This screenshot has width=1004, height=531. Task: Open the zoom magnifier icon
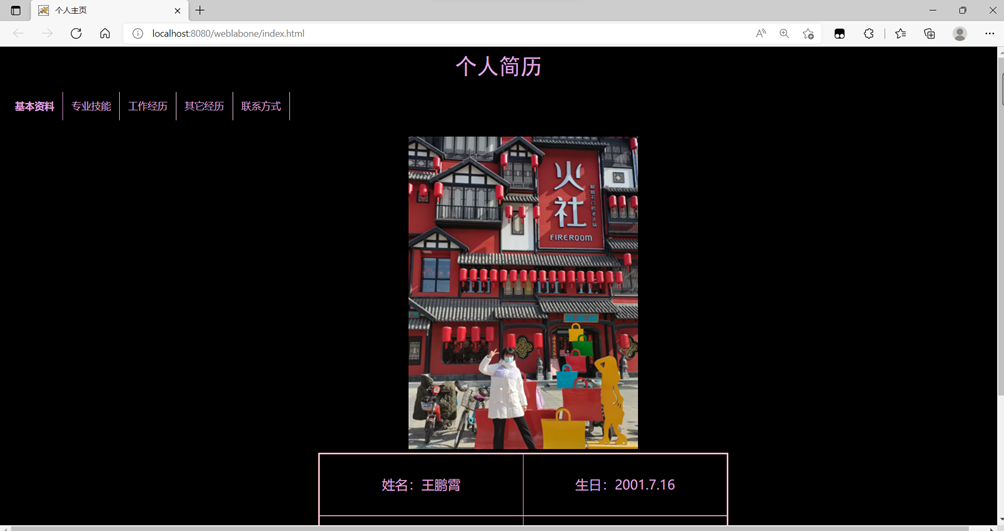[784, 33]
